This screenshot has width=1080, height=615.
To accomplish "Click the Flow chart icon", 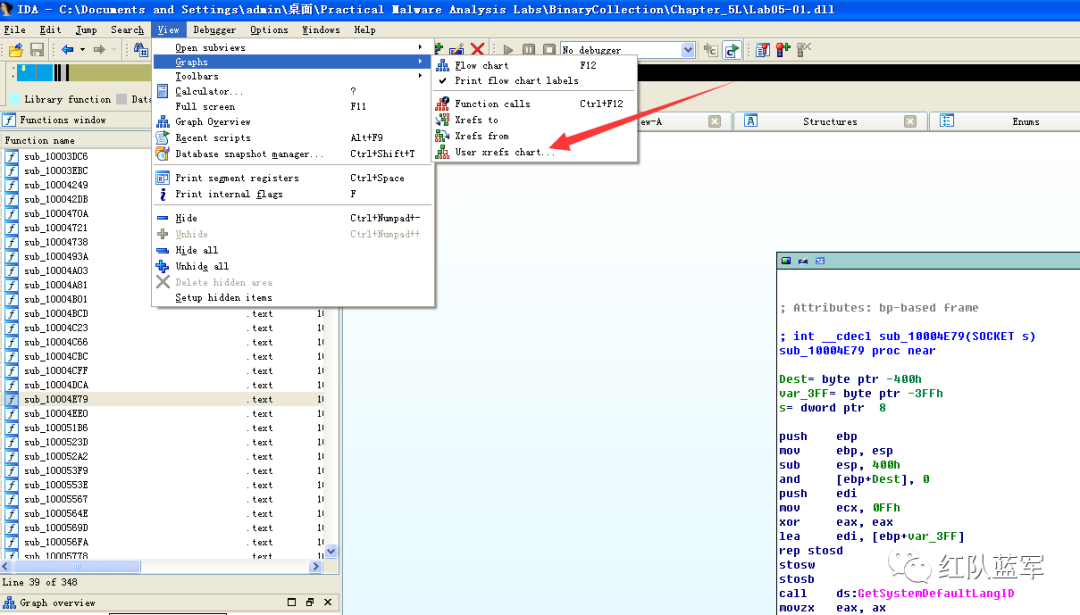I will point(442,65).
